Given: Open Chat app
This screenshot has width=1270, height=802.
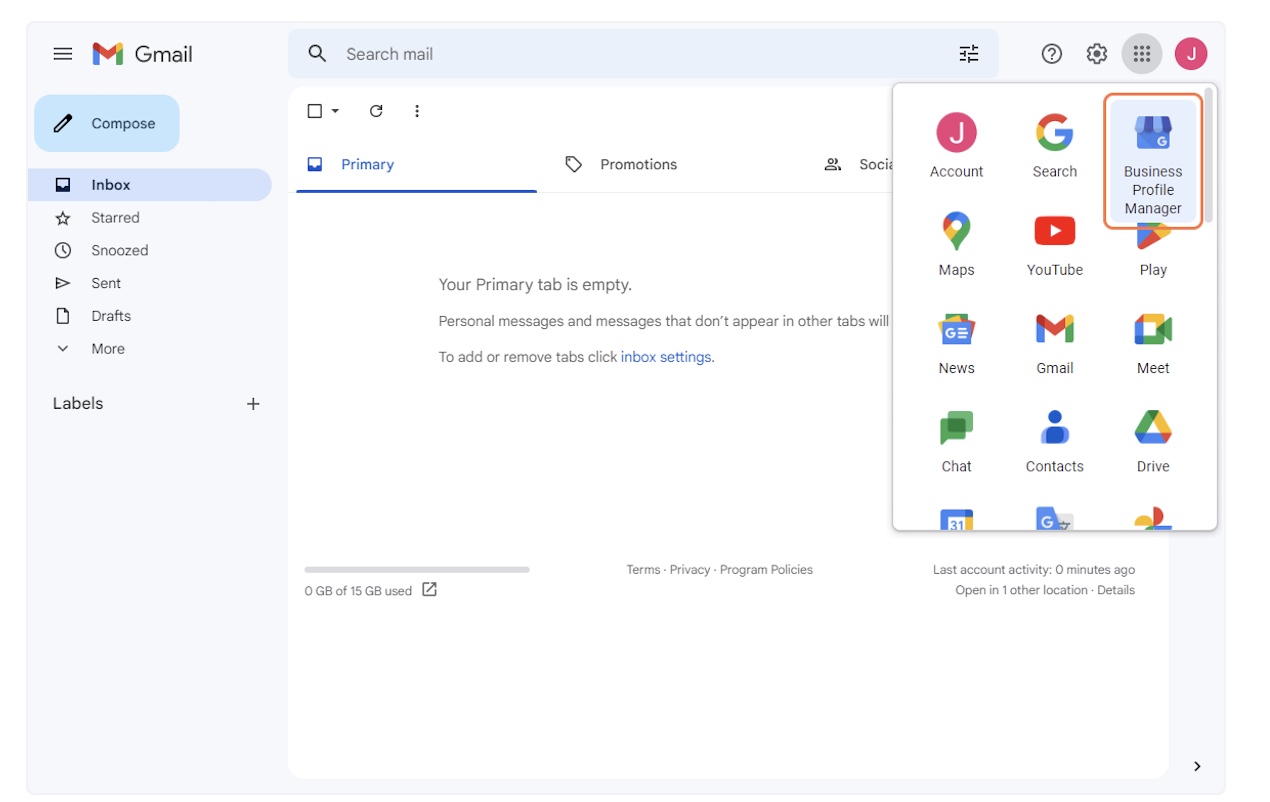Looking at the screenshot, I should point(957,440).
